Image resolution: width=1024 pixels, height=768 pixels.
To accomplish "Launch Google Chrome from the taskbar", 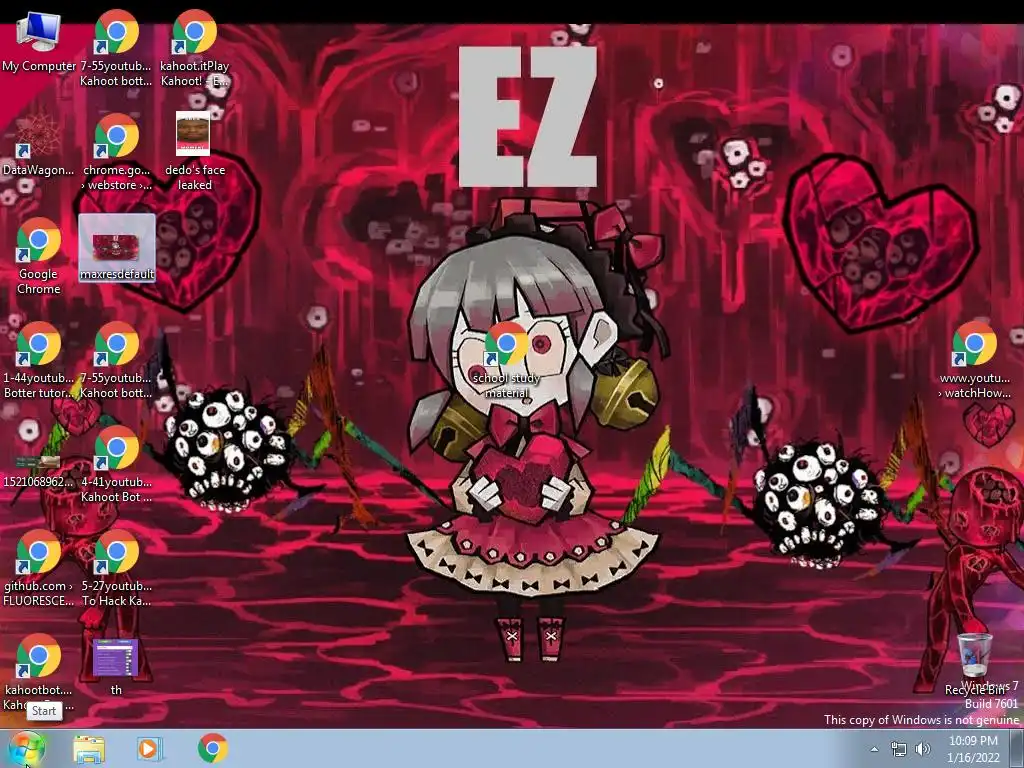I will tap(213, 748).
